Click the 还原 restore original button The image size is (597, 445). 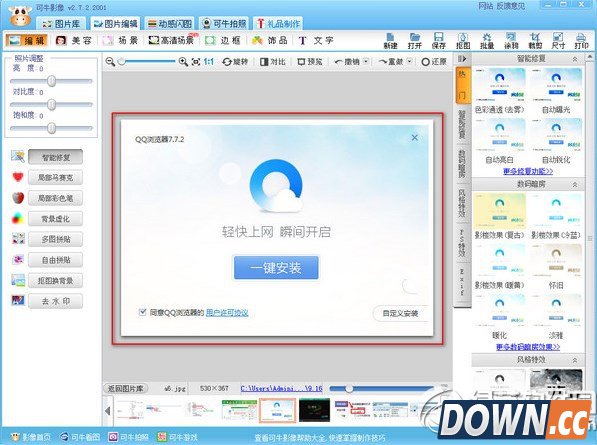pos(434,62)
